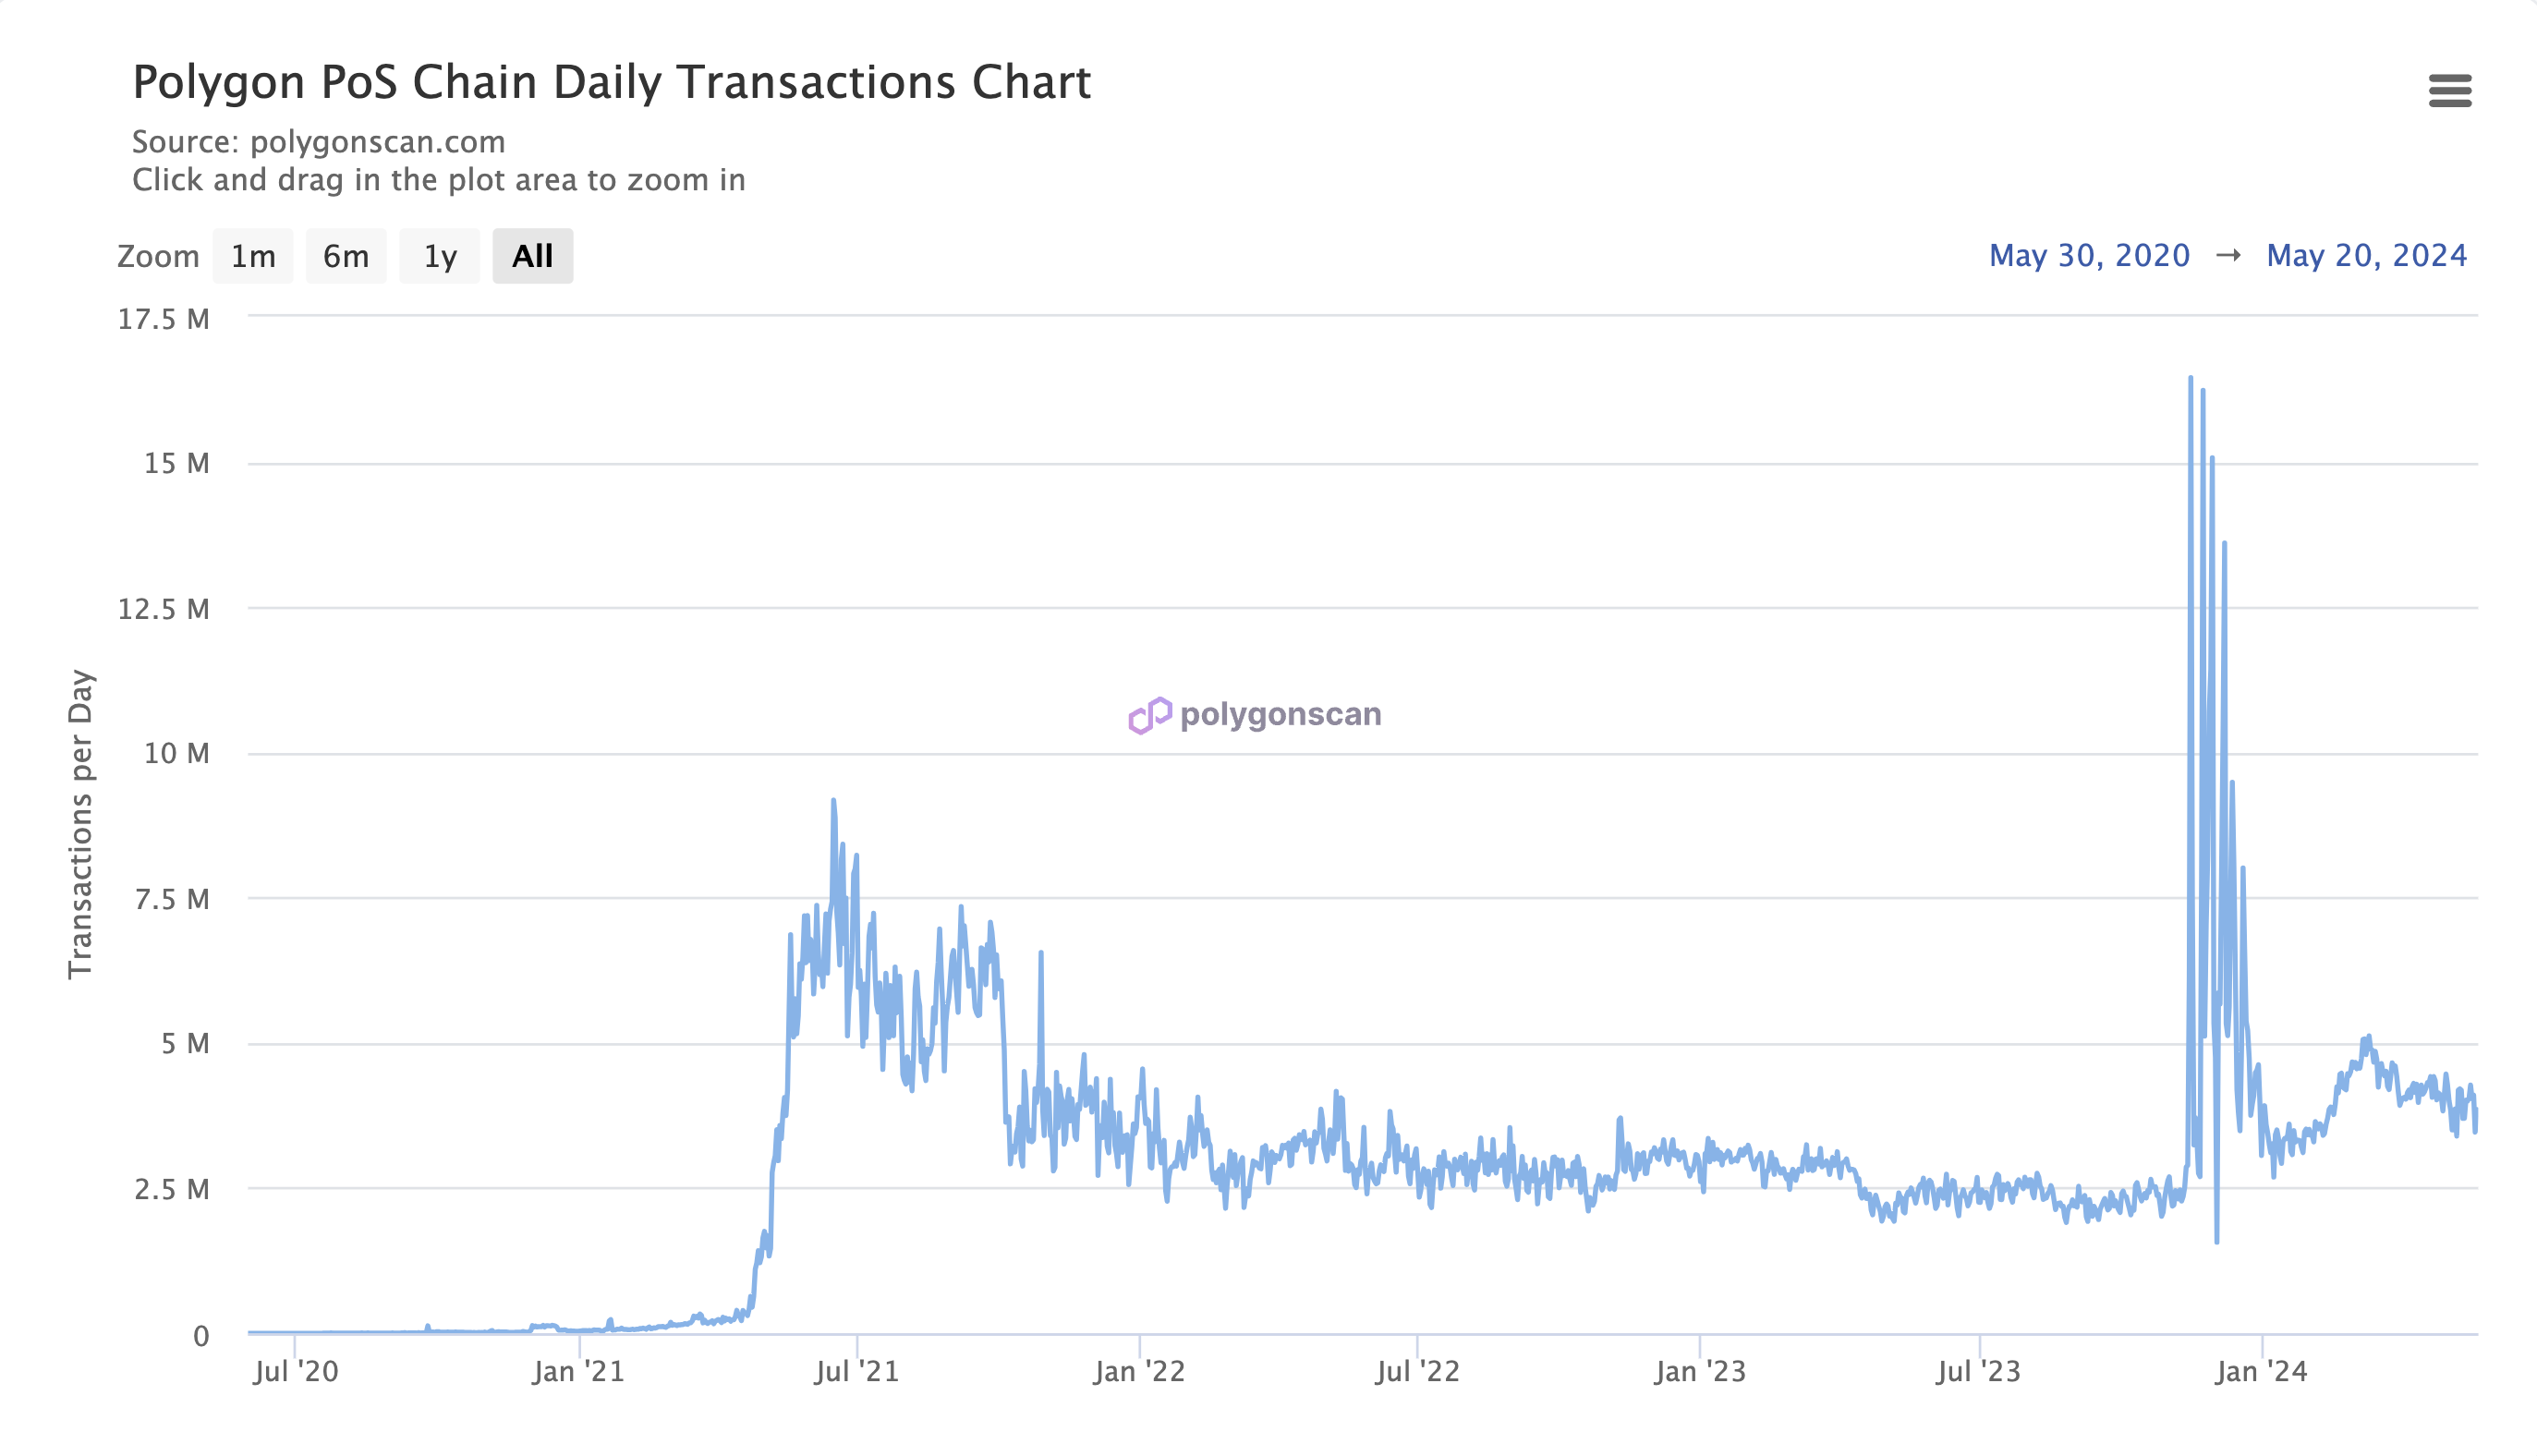Click the Transactions per Day axis title

(80, 824)
